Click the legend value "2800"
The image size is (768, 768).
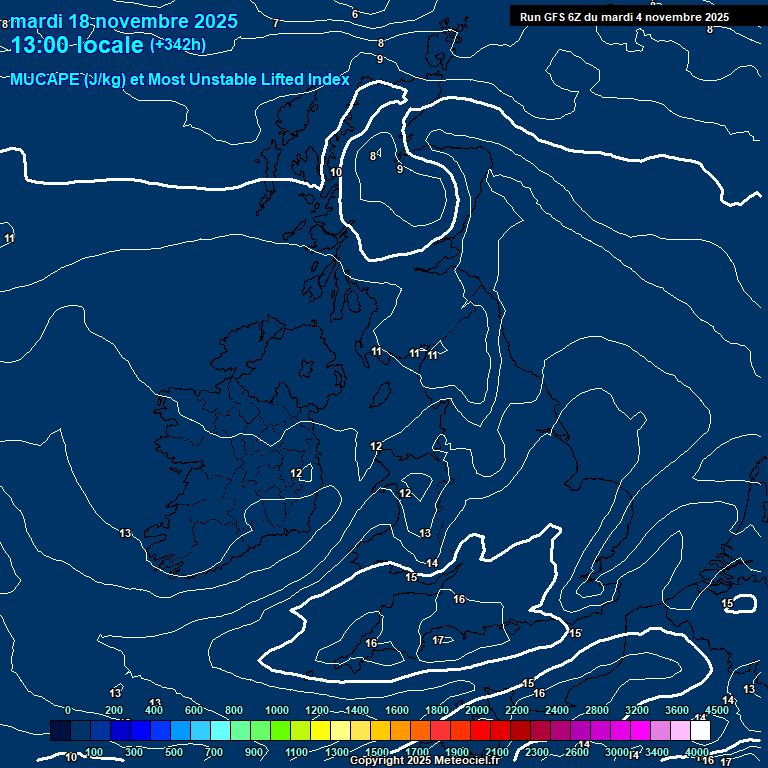[597, 710]
